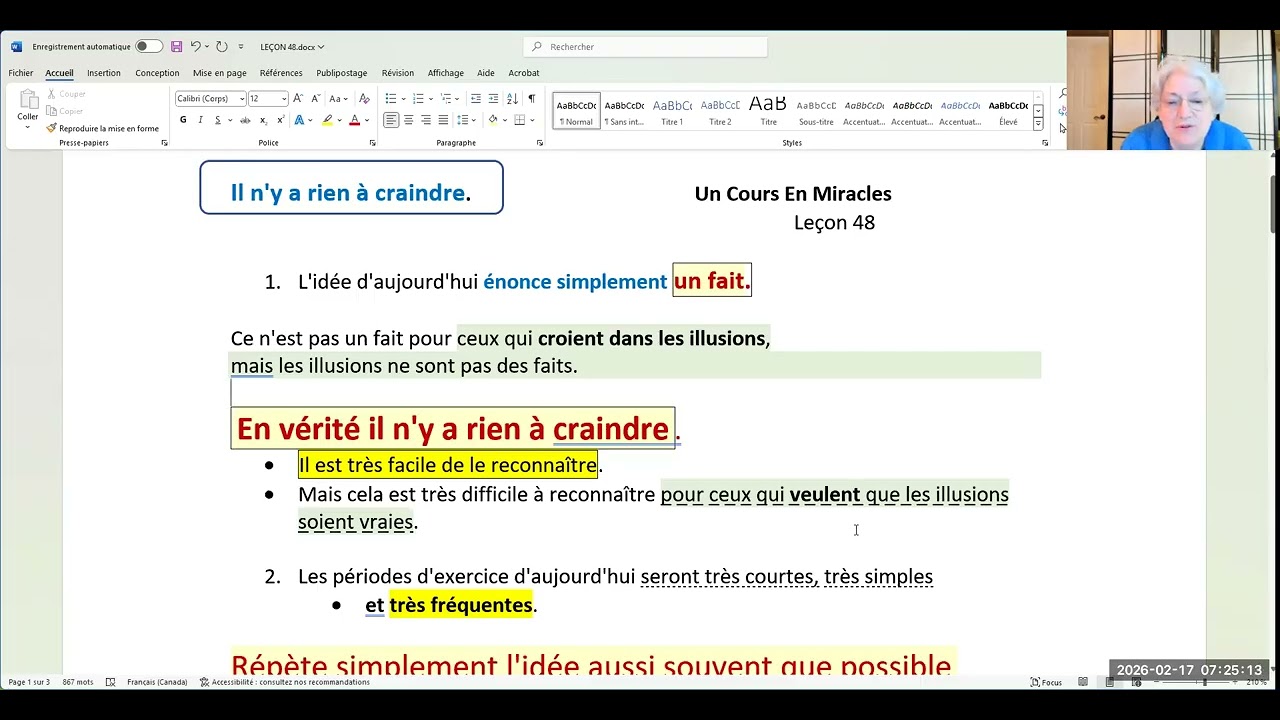Switch to the Insertion tab

pos(103,73)
